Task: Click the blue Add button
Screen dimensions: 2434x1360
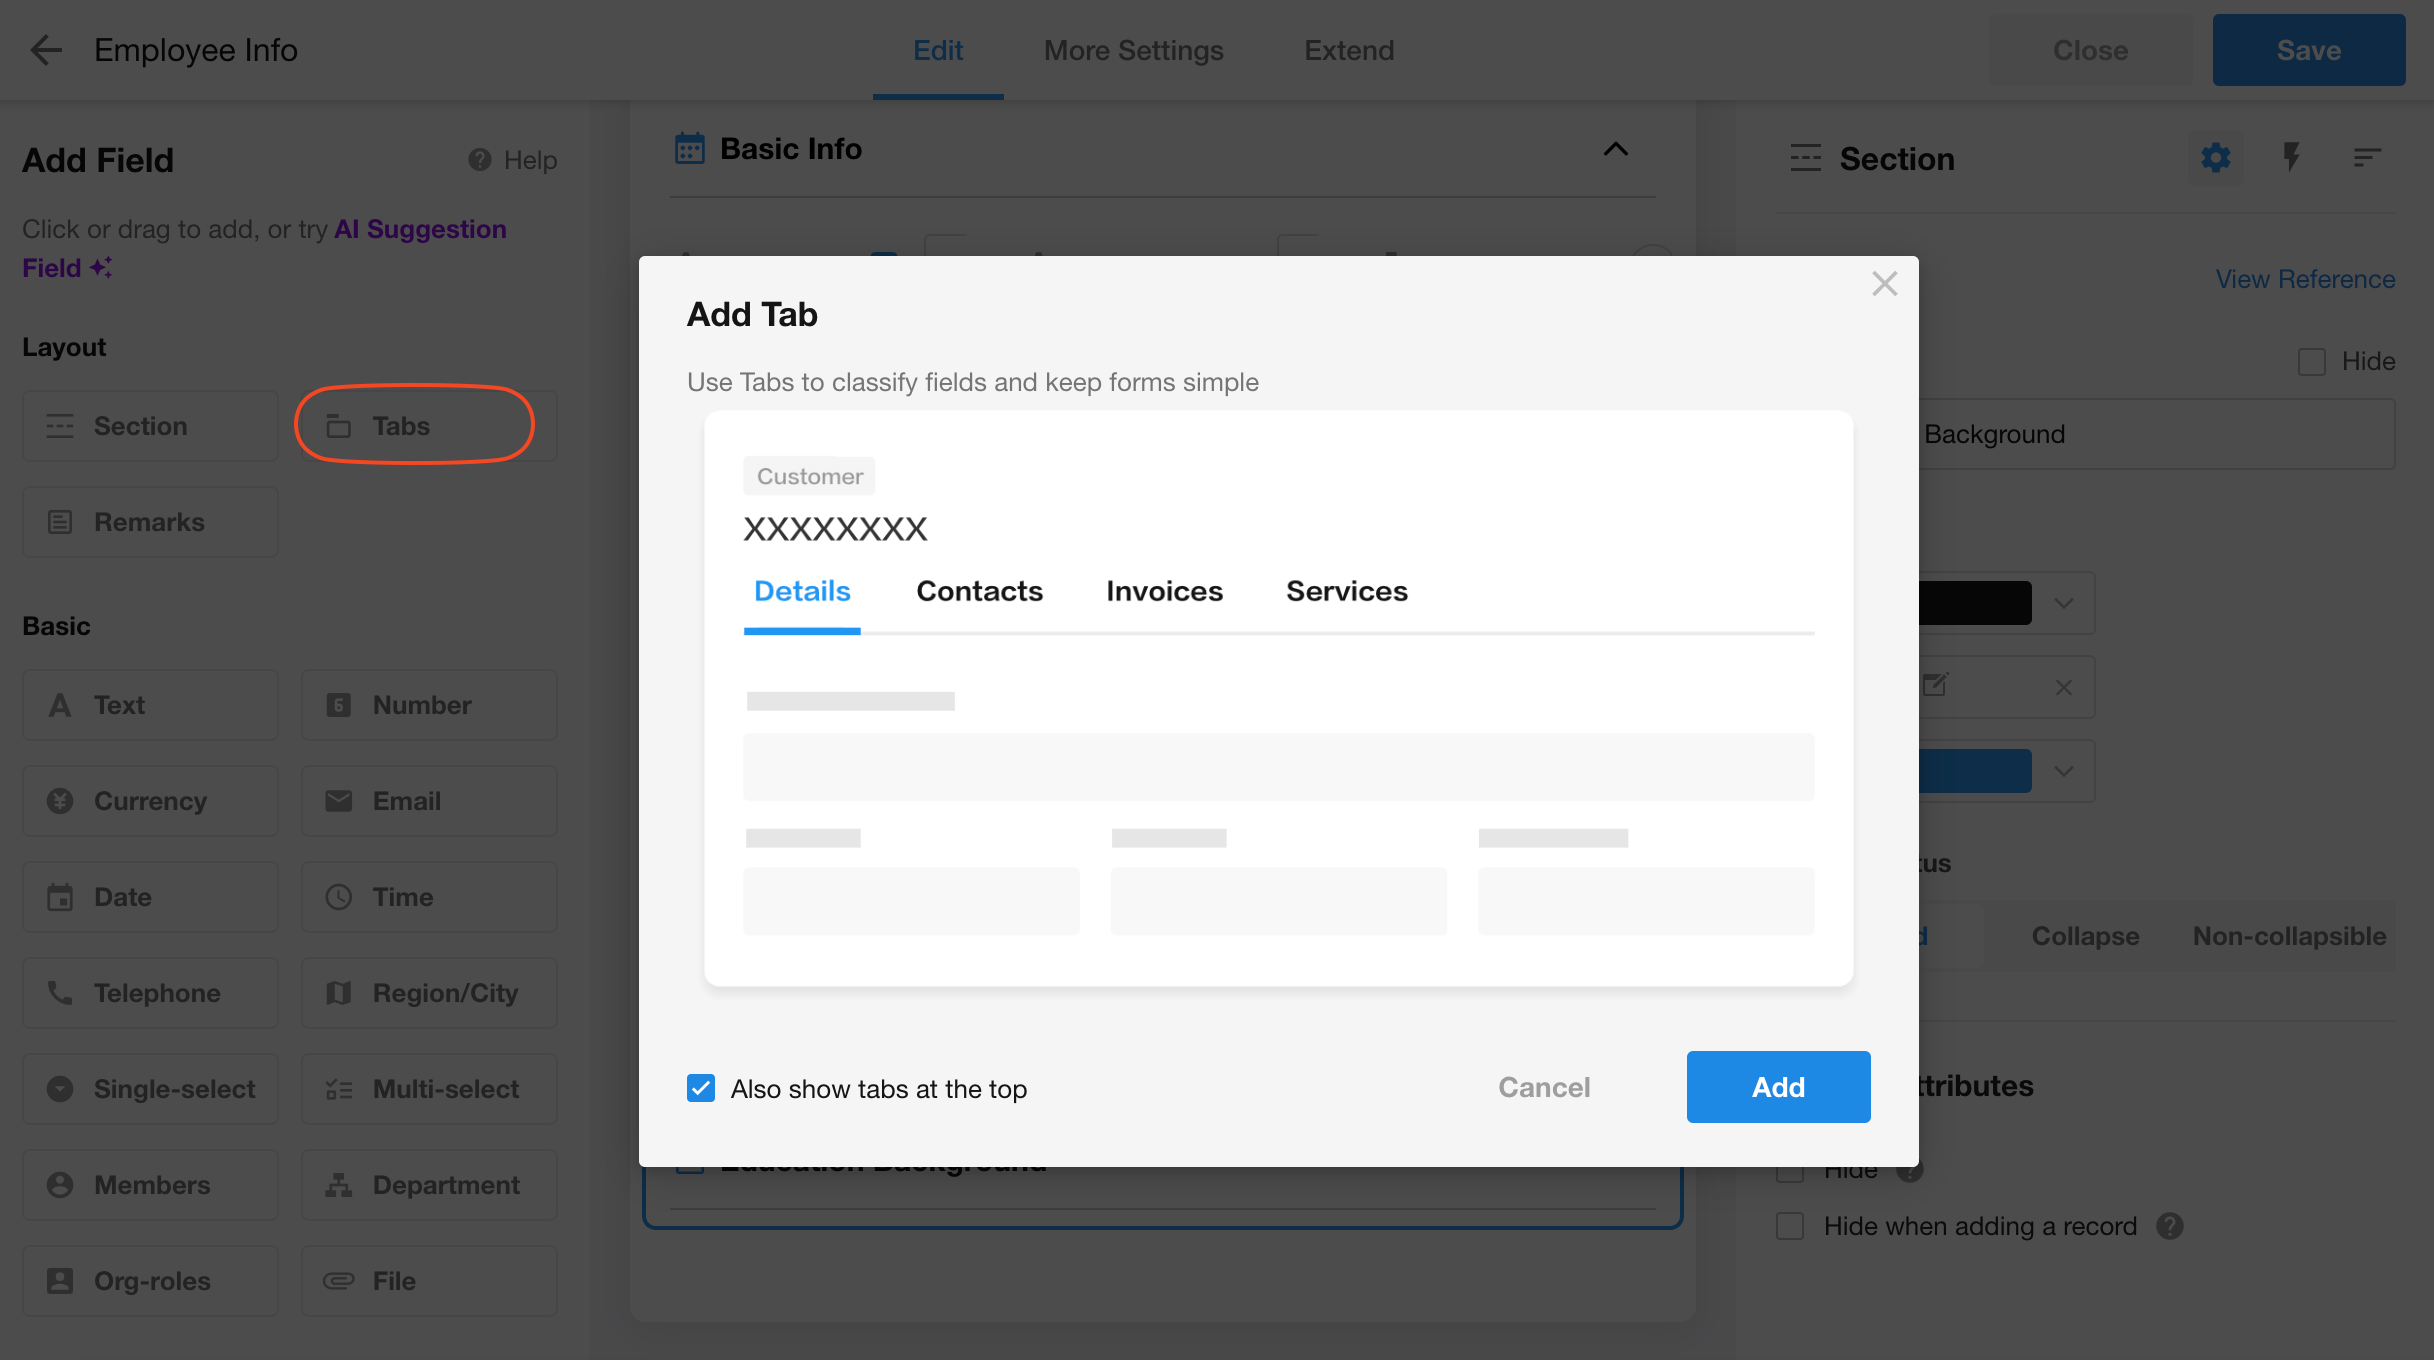Action: point(1777,1087)
